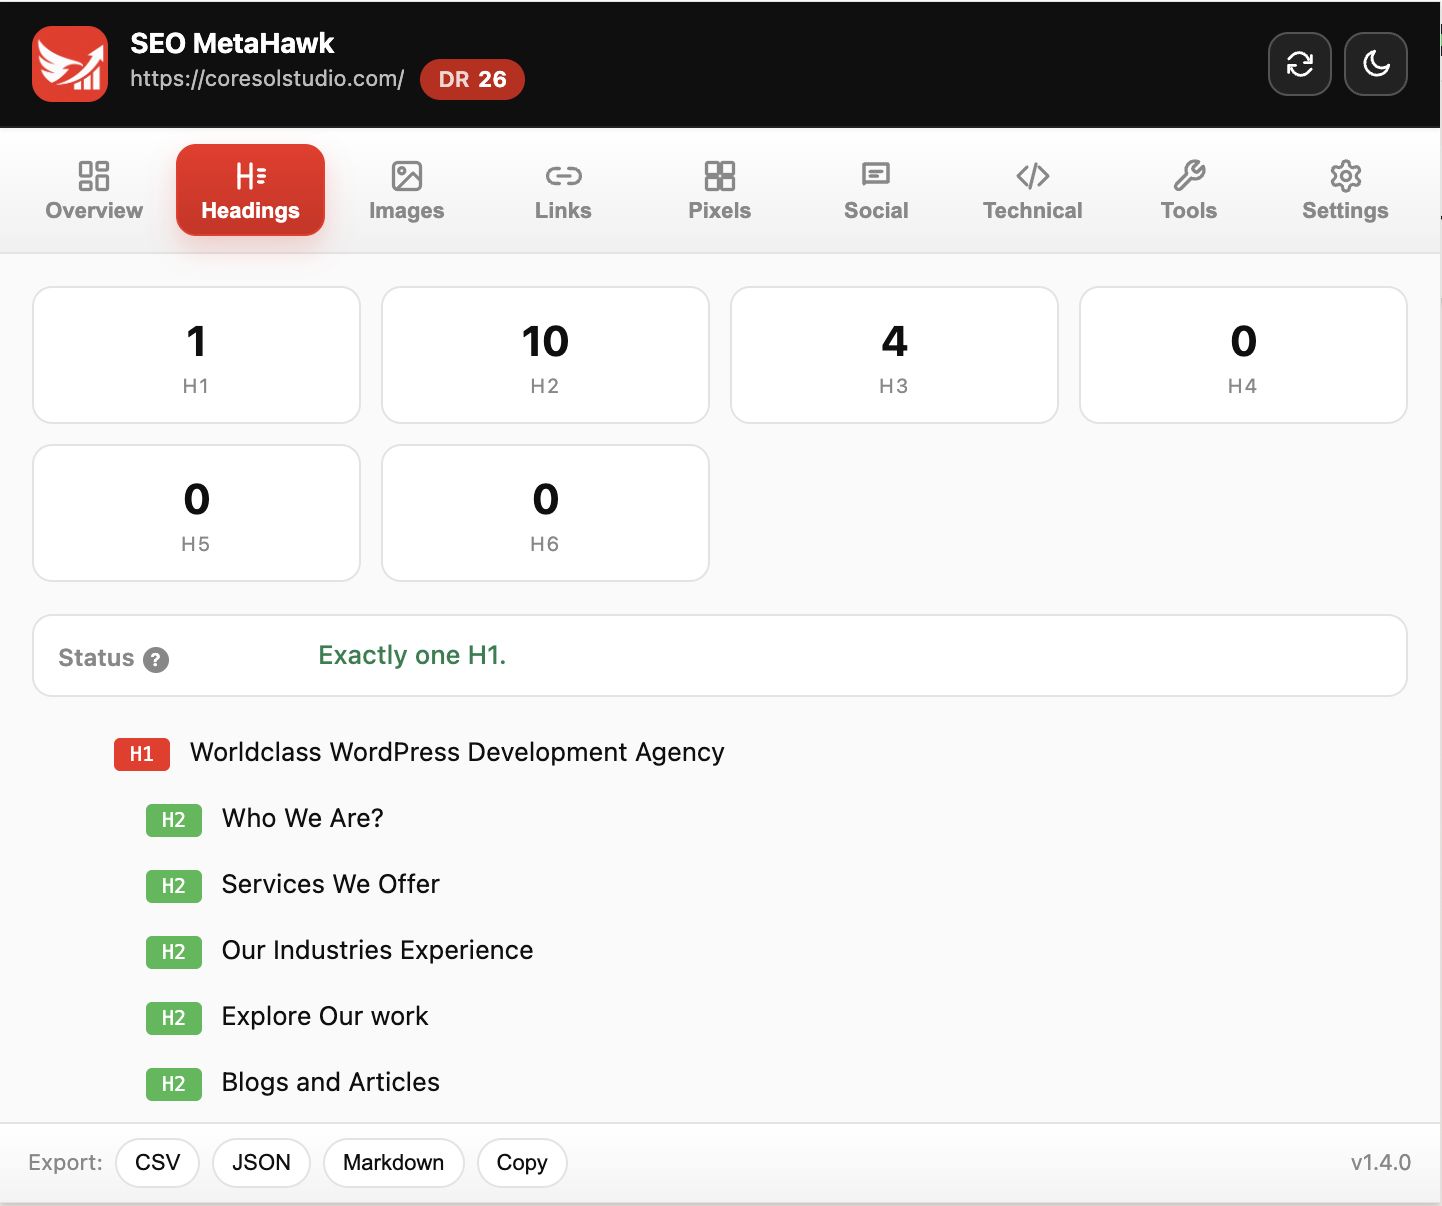Select the 'Services We Offer' heading
The width and height of the screenshot is (1442, 1206).
(x=330, y=884)
